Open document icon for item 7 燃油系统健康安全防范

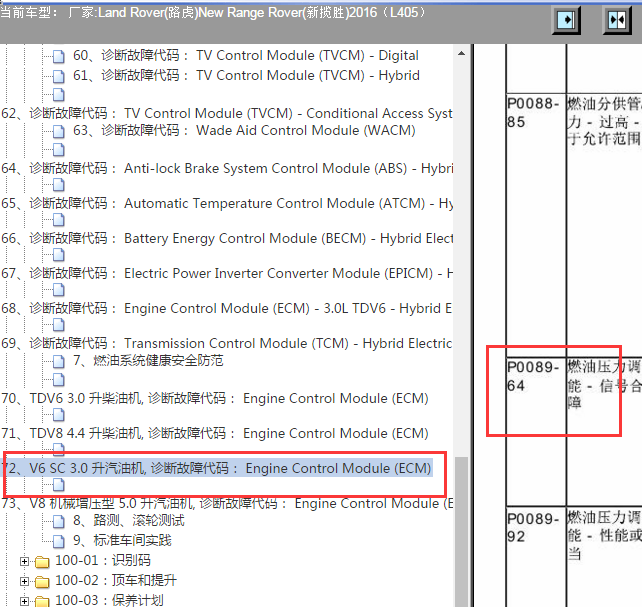[59, 361]
